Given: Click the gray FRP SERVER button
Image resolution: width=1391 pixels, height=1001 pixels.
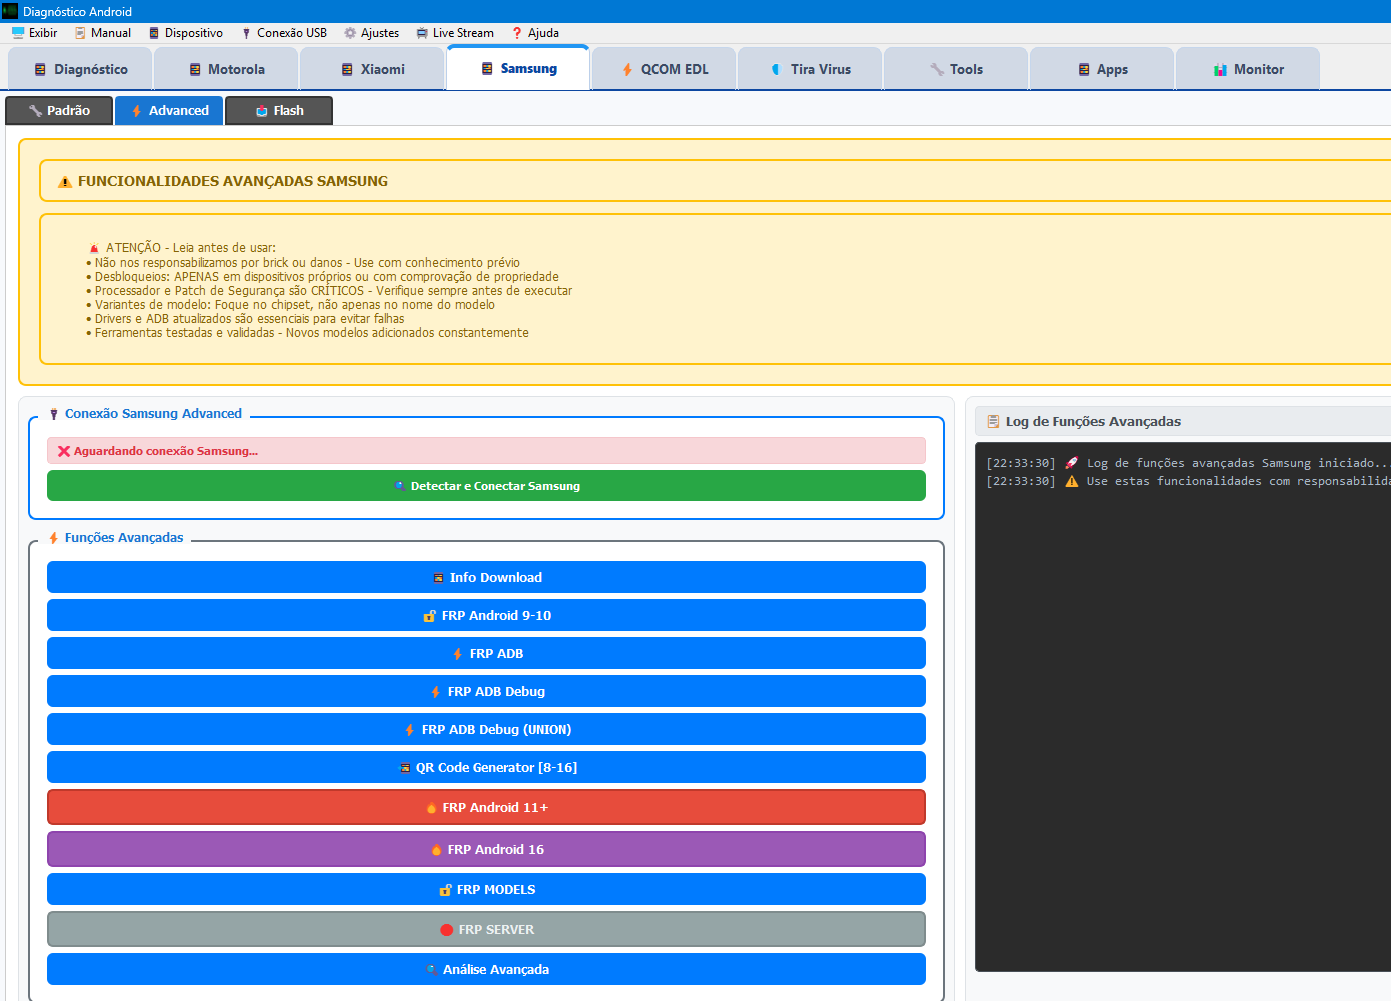Looking at the screenshot, I should click(486, 929).
